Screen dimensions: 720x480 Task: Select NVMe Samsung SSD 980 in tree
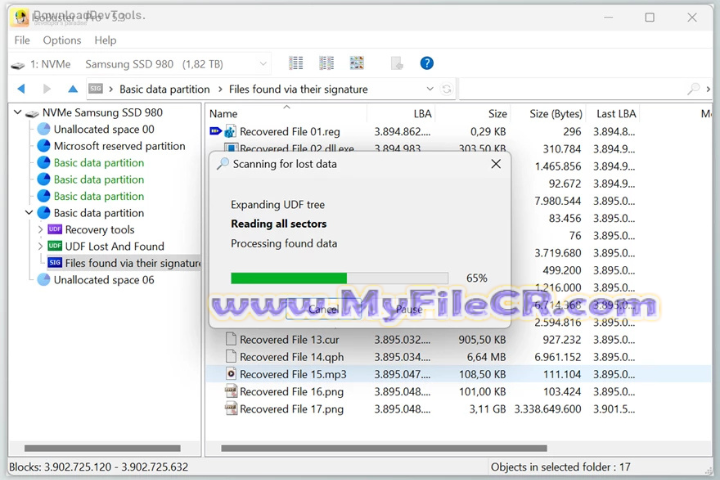click(102, 113)
